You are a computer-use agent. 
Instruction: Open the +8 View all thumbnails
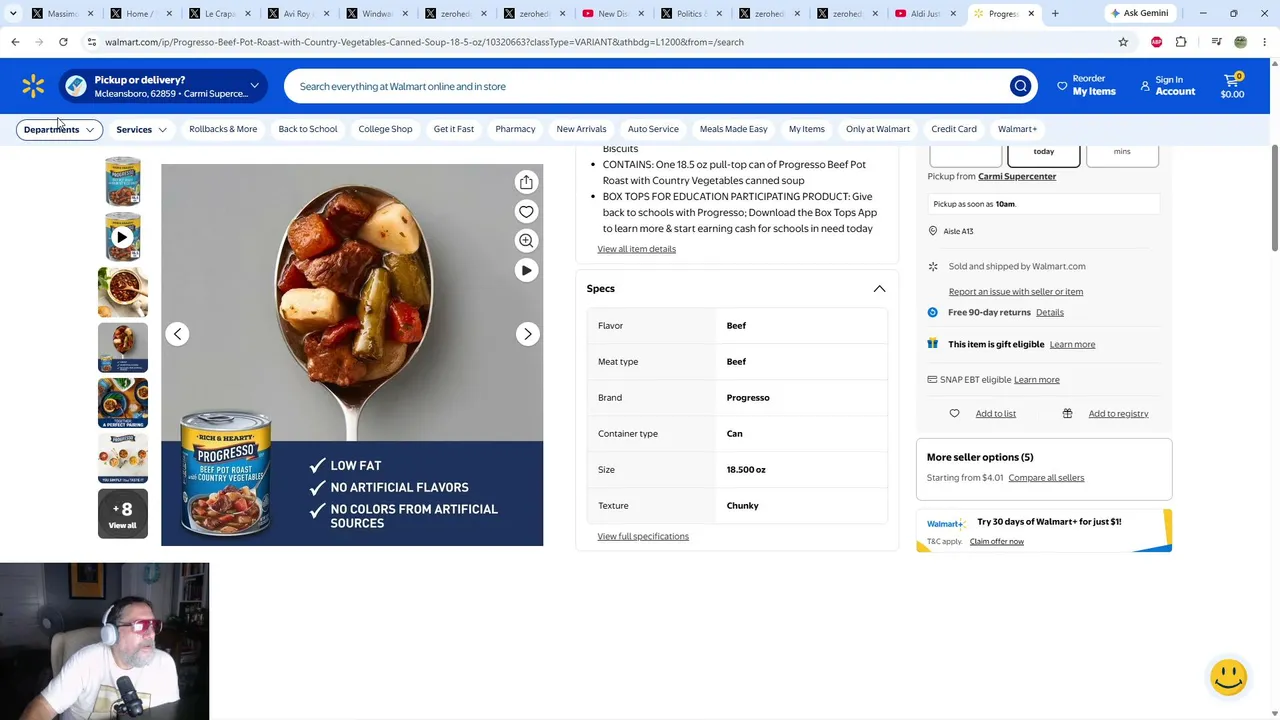[123, 514]
